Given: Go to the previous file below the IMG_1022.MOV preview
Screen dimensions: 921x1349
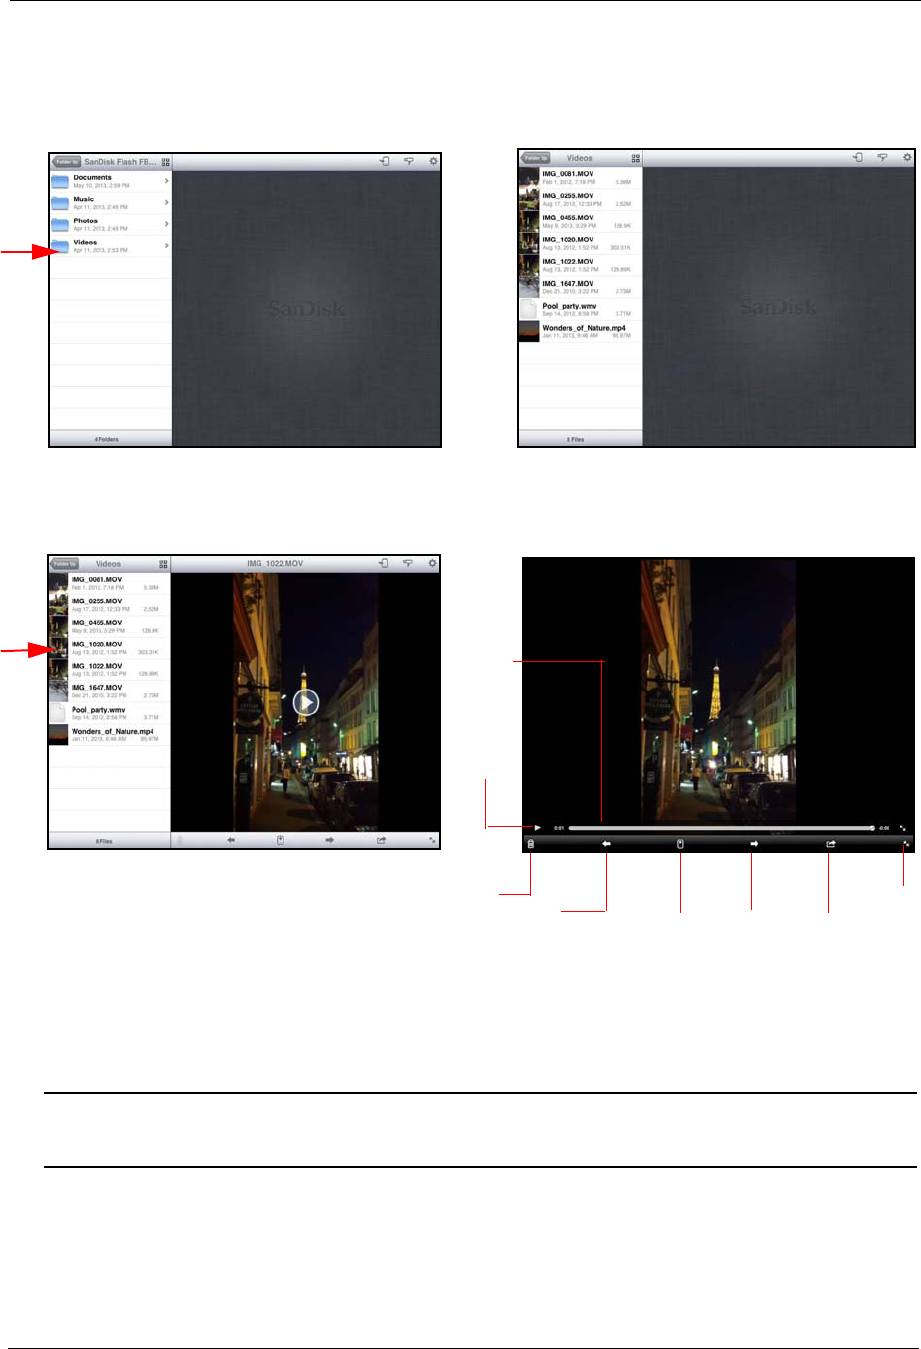Looking at the screenshot, I should pos(231,841).
